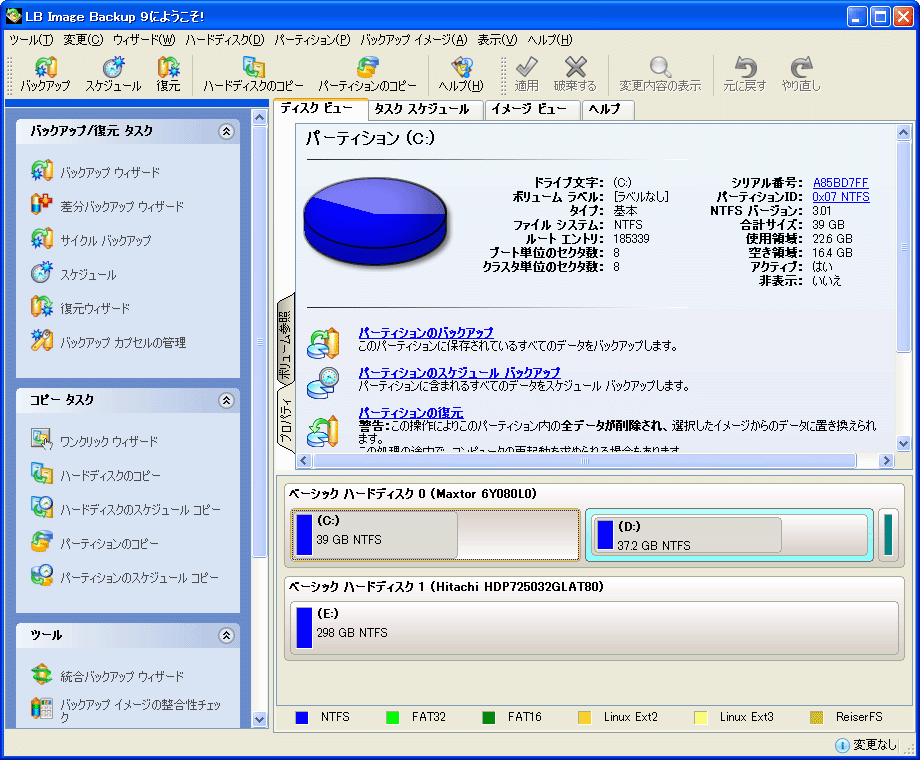The width and height of the screenshot is (920, 760).
Task: Open the ウィザード(W) menu
Action: point(144,40)
